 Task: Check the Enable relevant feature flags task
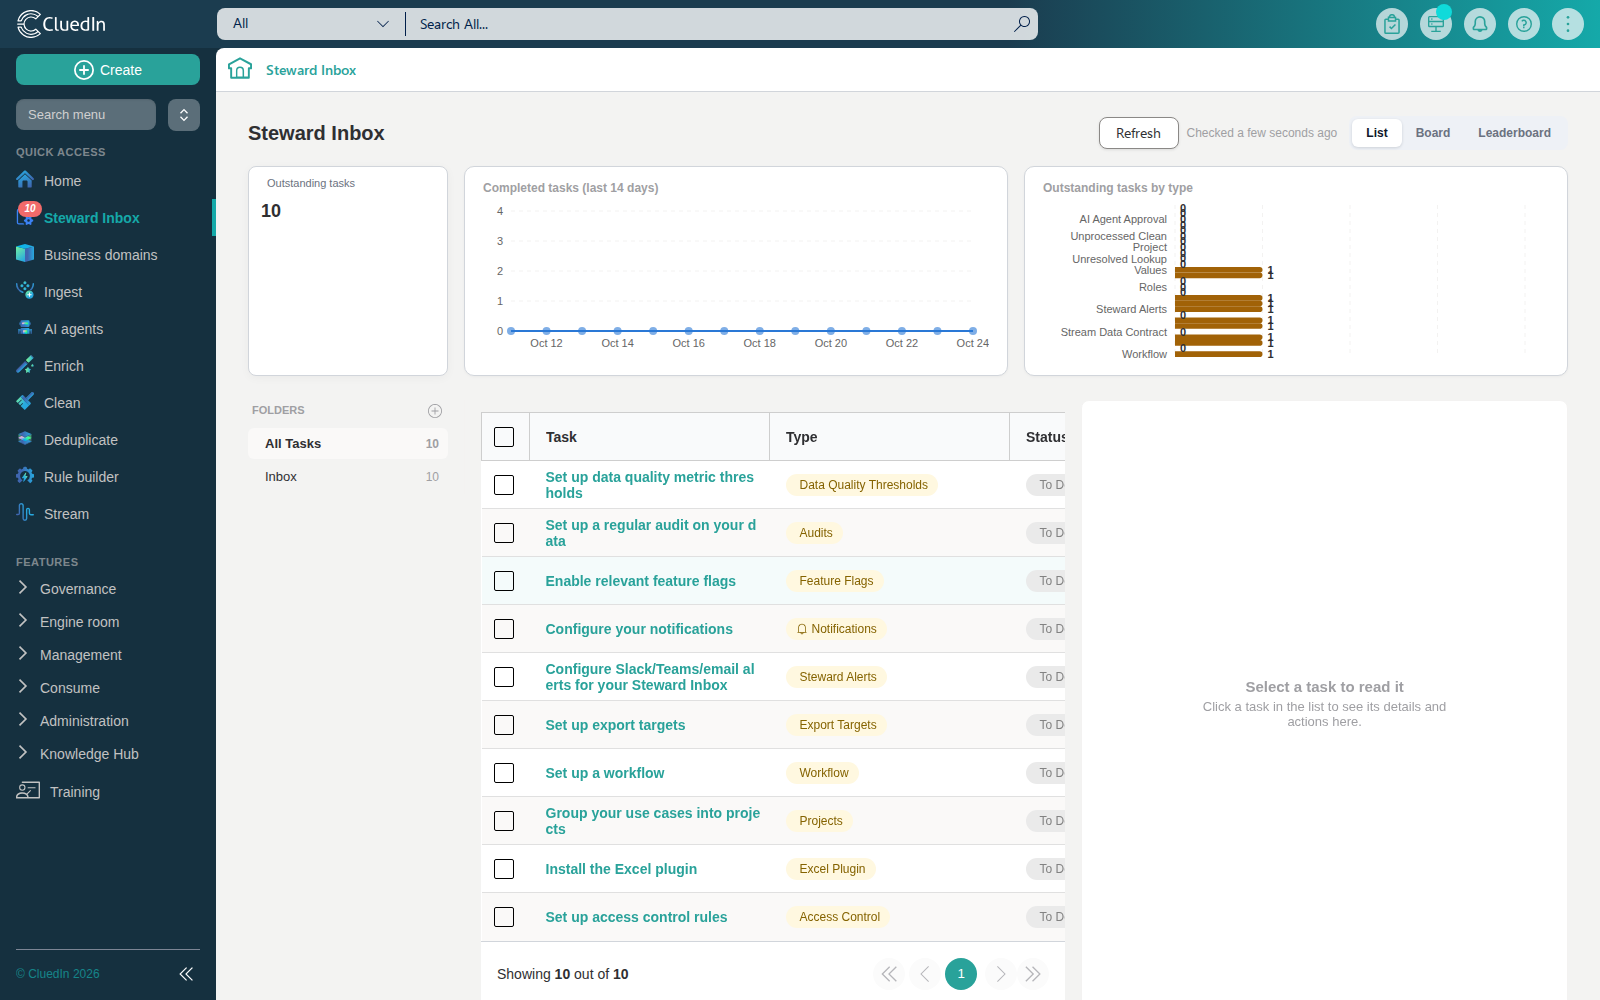[x=504, y=581]
